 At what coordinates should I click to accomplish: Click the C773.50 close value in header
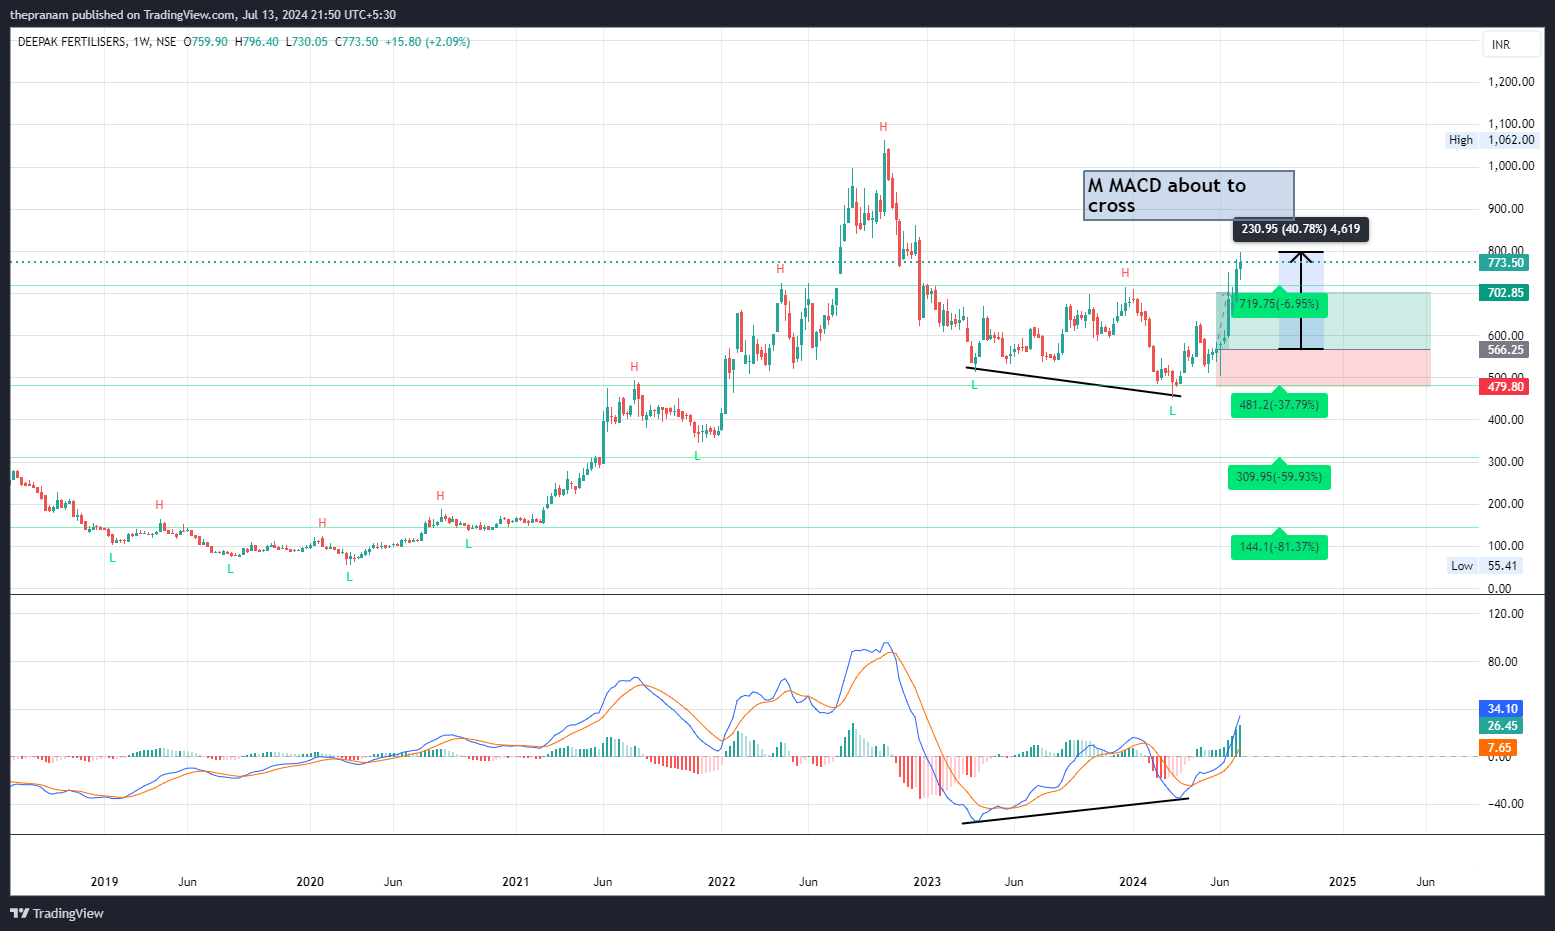pos(357,42)
